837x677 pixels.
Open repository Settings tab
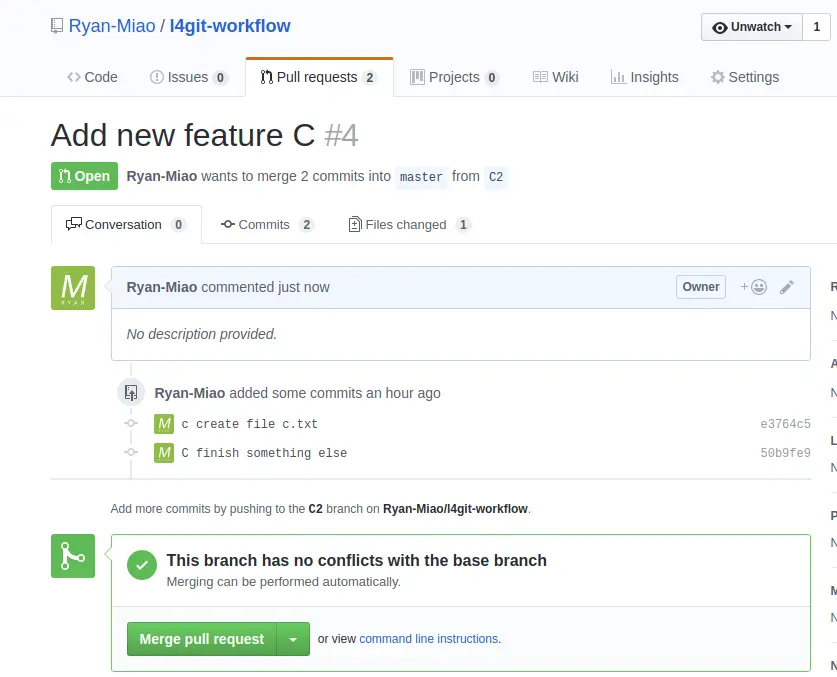click(x=744, y=77)
